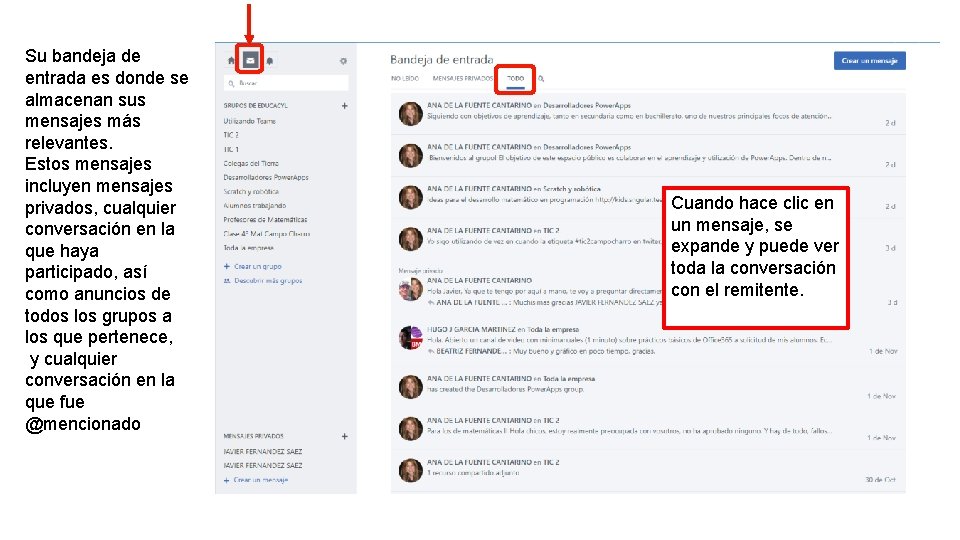
Task: Click the Grupos de Educacyl header
Action: 255,106
